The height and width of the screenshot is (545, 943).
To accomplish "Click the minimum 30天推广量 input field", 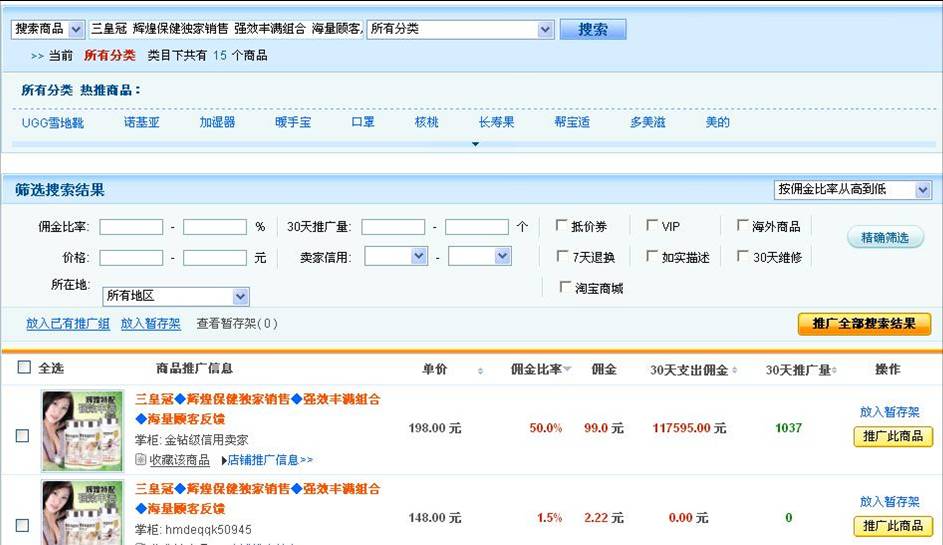I will coord(393,227).
